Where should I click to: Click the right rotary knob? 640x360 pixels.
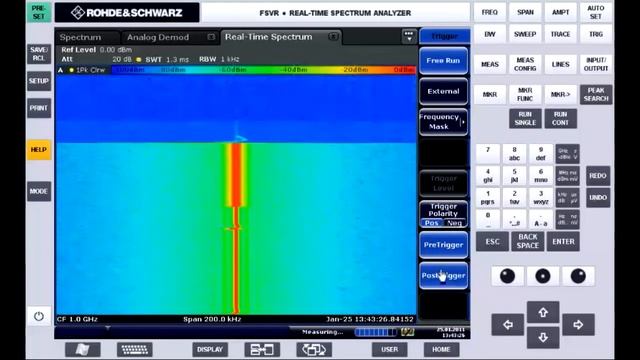pyautogui.click(x=578, y=276)
